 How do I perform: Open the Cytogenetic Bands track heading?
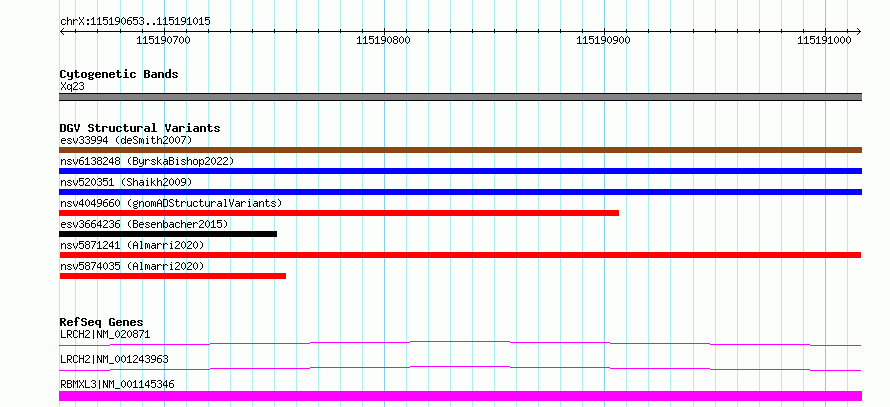[x=119, y=74]
